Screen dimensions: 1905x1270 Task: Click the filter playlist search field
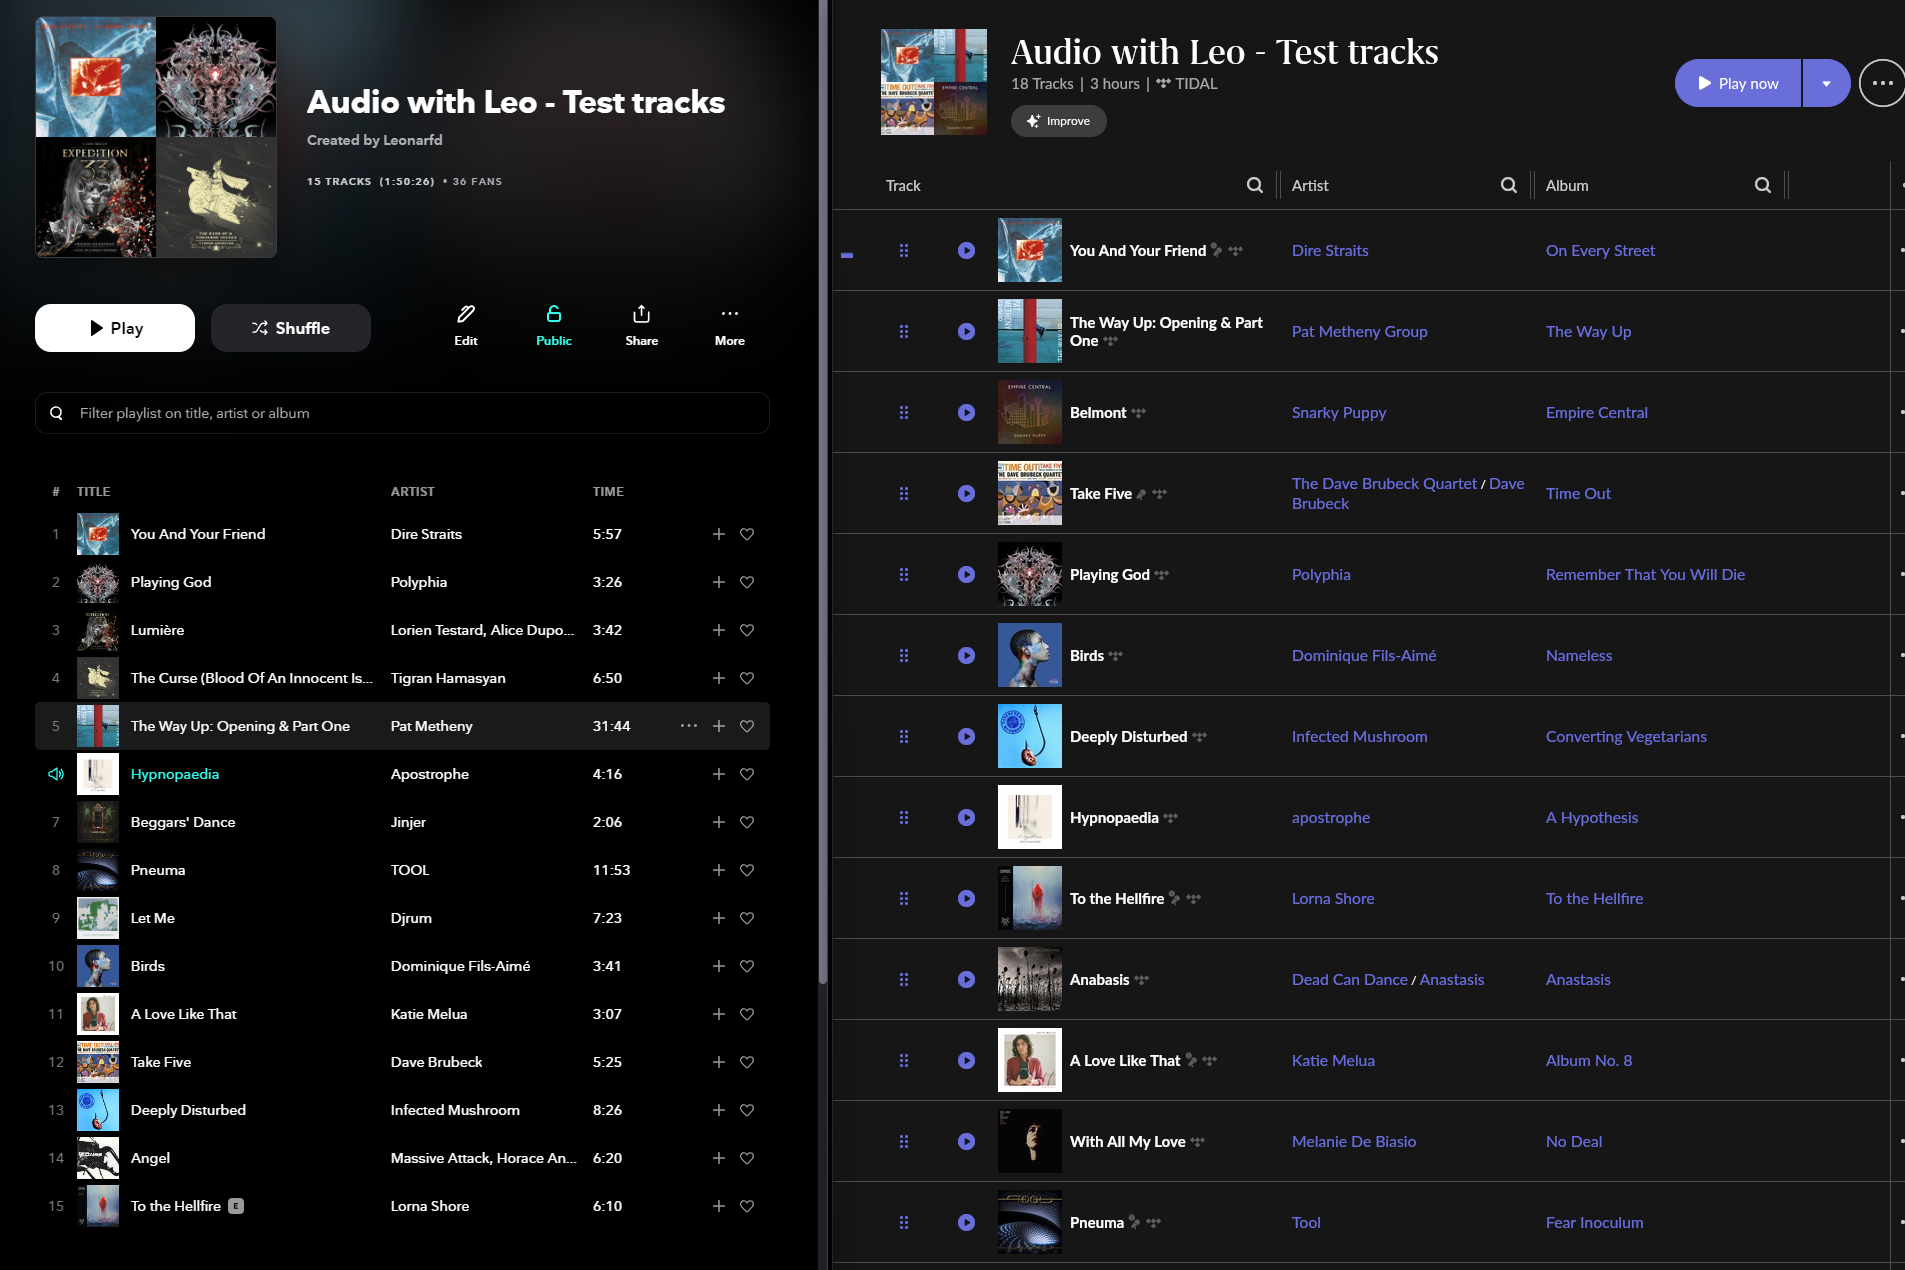pyautogui.click(x=402, y=413)
